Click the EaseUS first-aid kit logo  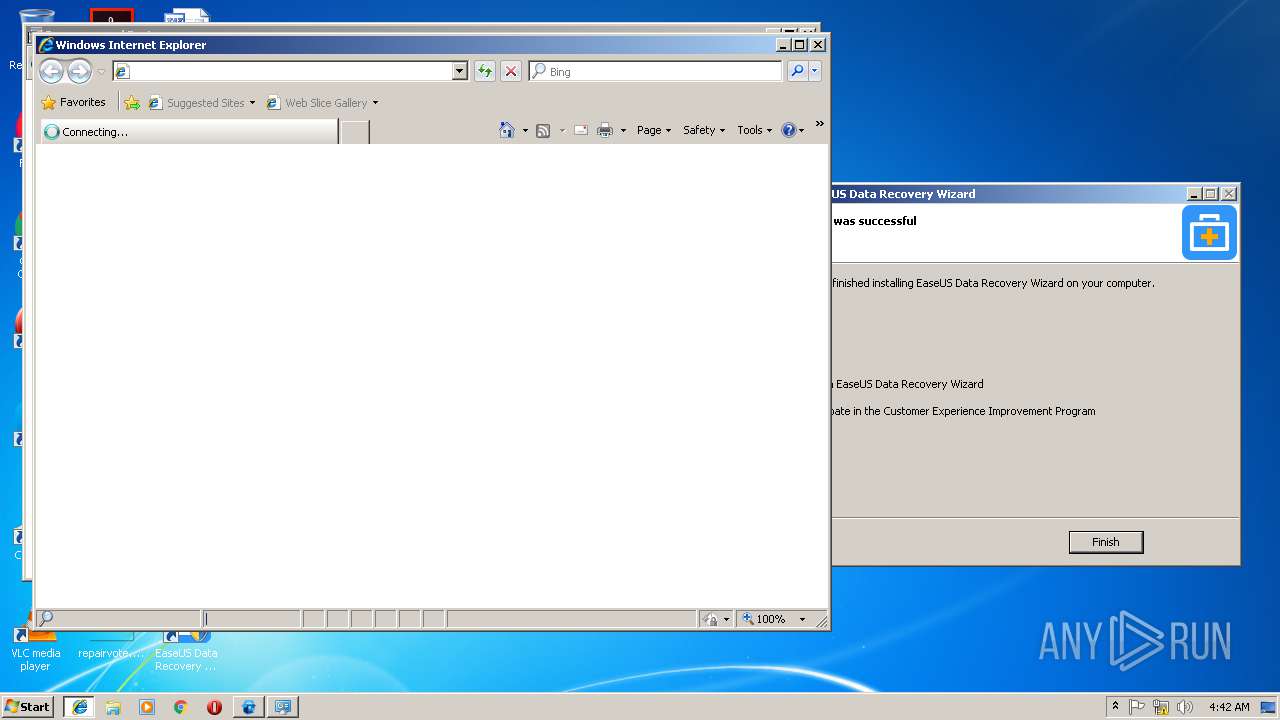click(1209, 233)
